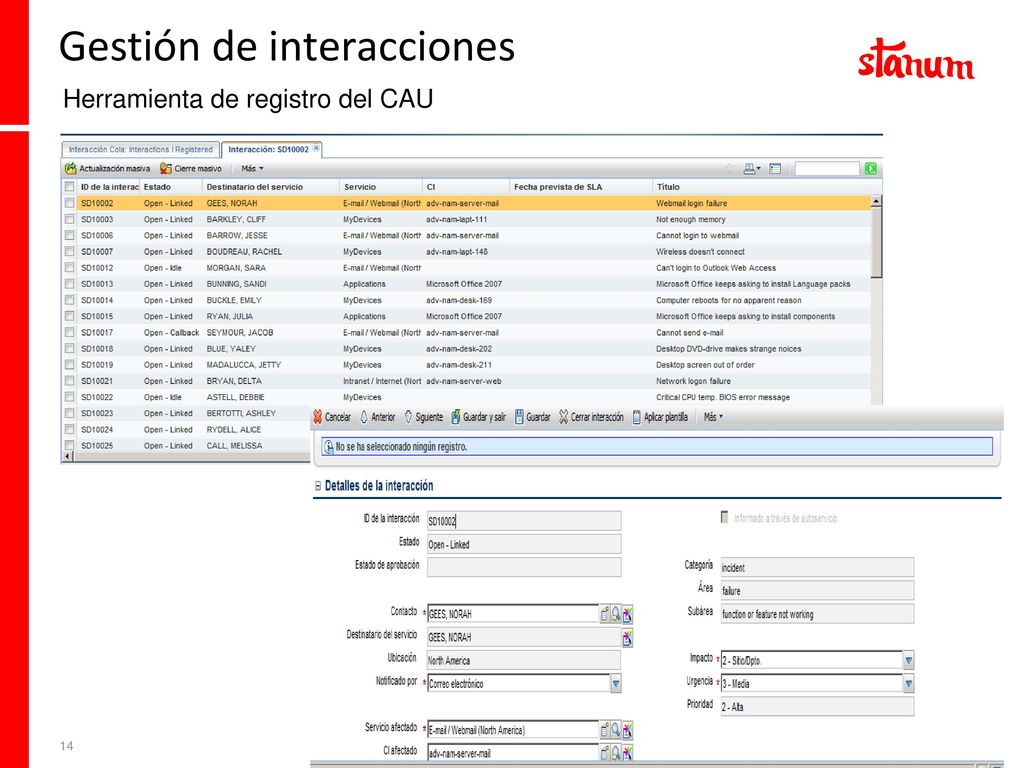
Task: Open the Más dropdown in interaction toolbar
Action: tap(713, 417)
